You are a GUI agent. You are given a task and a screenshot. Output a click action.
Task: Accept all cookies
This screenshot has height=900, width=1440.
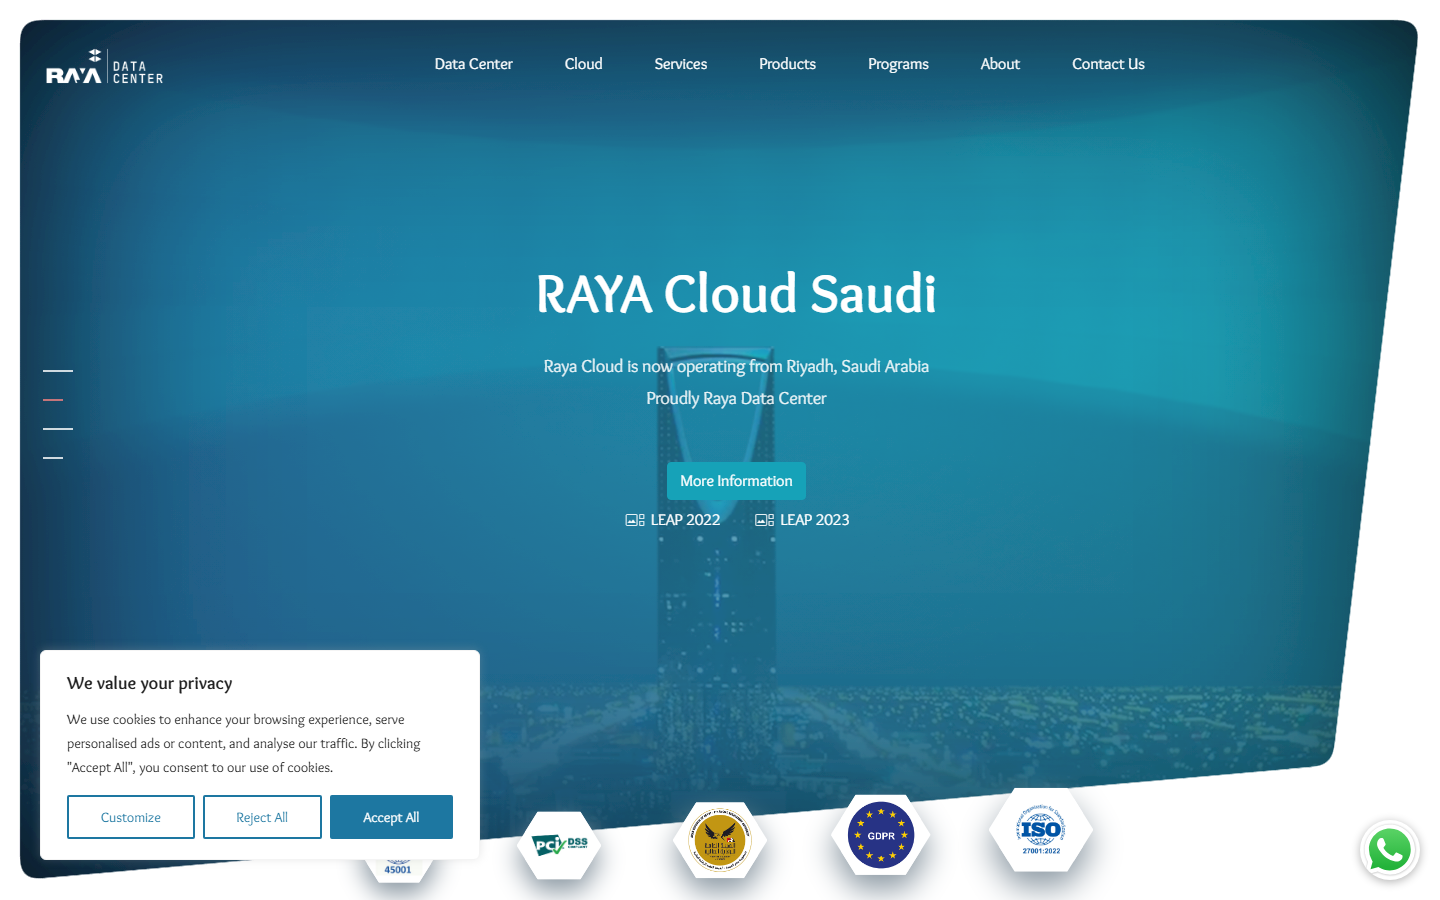391,817
